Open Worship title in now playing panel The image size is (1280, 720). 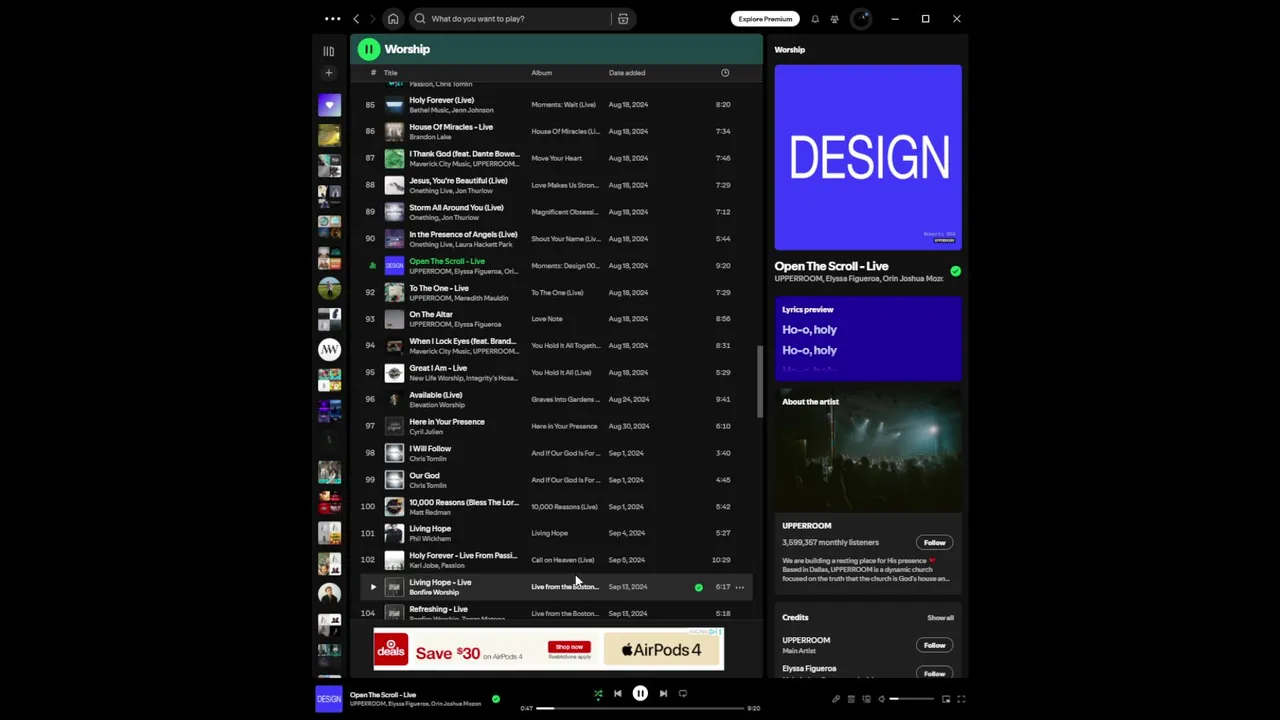pyautogui.click(x=789, y=50)
